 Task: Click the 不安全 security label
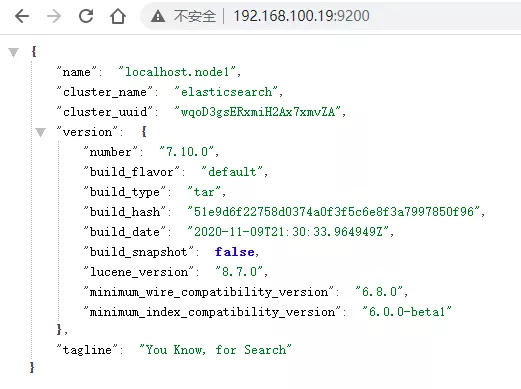195,16
